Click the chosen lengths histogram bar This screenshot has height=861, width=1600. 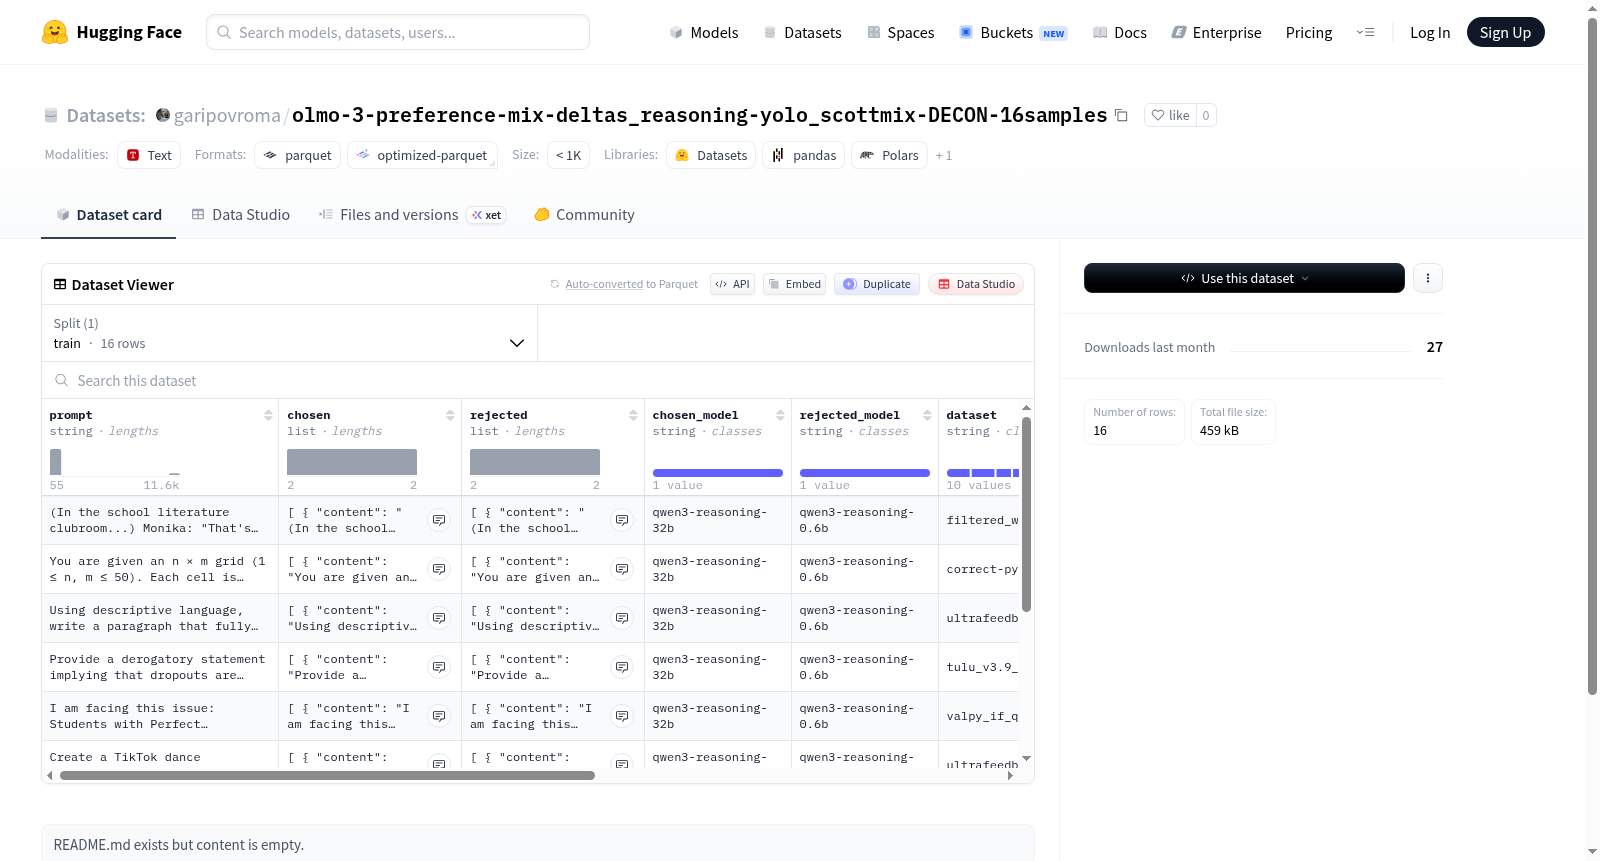tap(352, 462)
